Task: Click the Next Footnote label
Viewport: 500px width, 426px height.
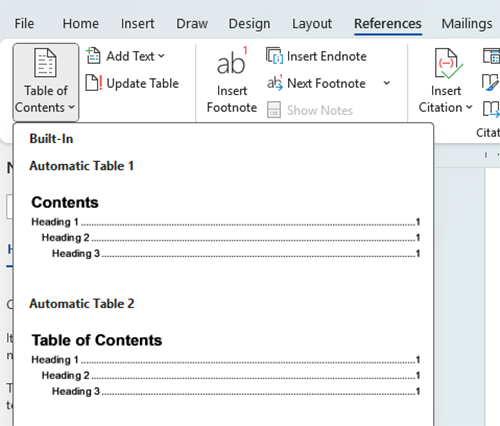Action: (326, 83)
